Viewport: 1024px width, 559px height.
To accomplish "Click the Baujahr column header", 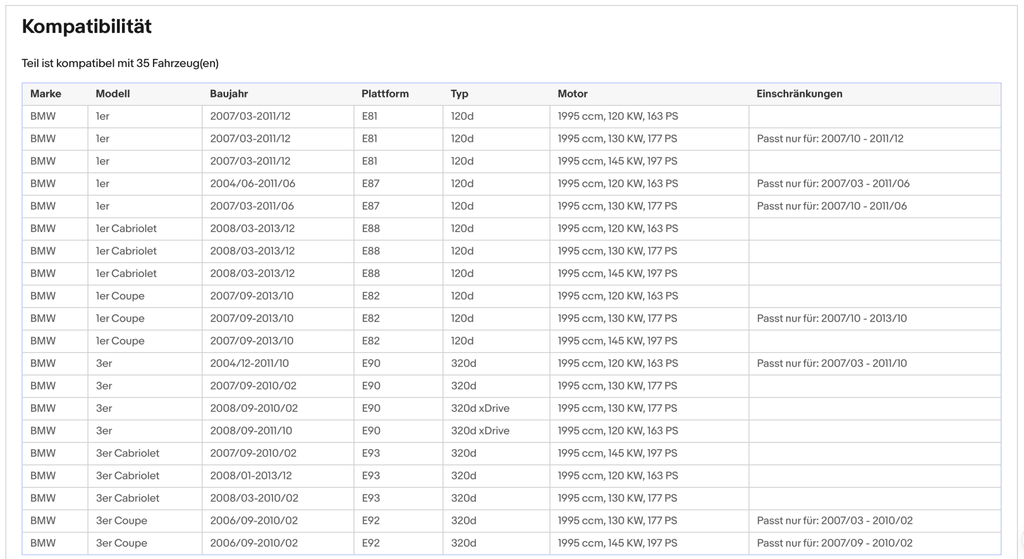I will [229, 94].
